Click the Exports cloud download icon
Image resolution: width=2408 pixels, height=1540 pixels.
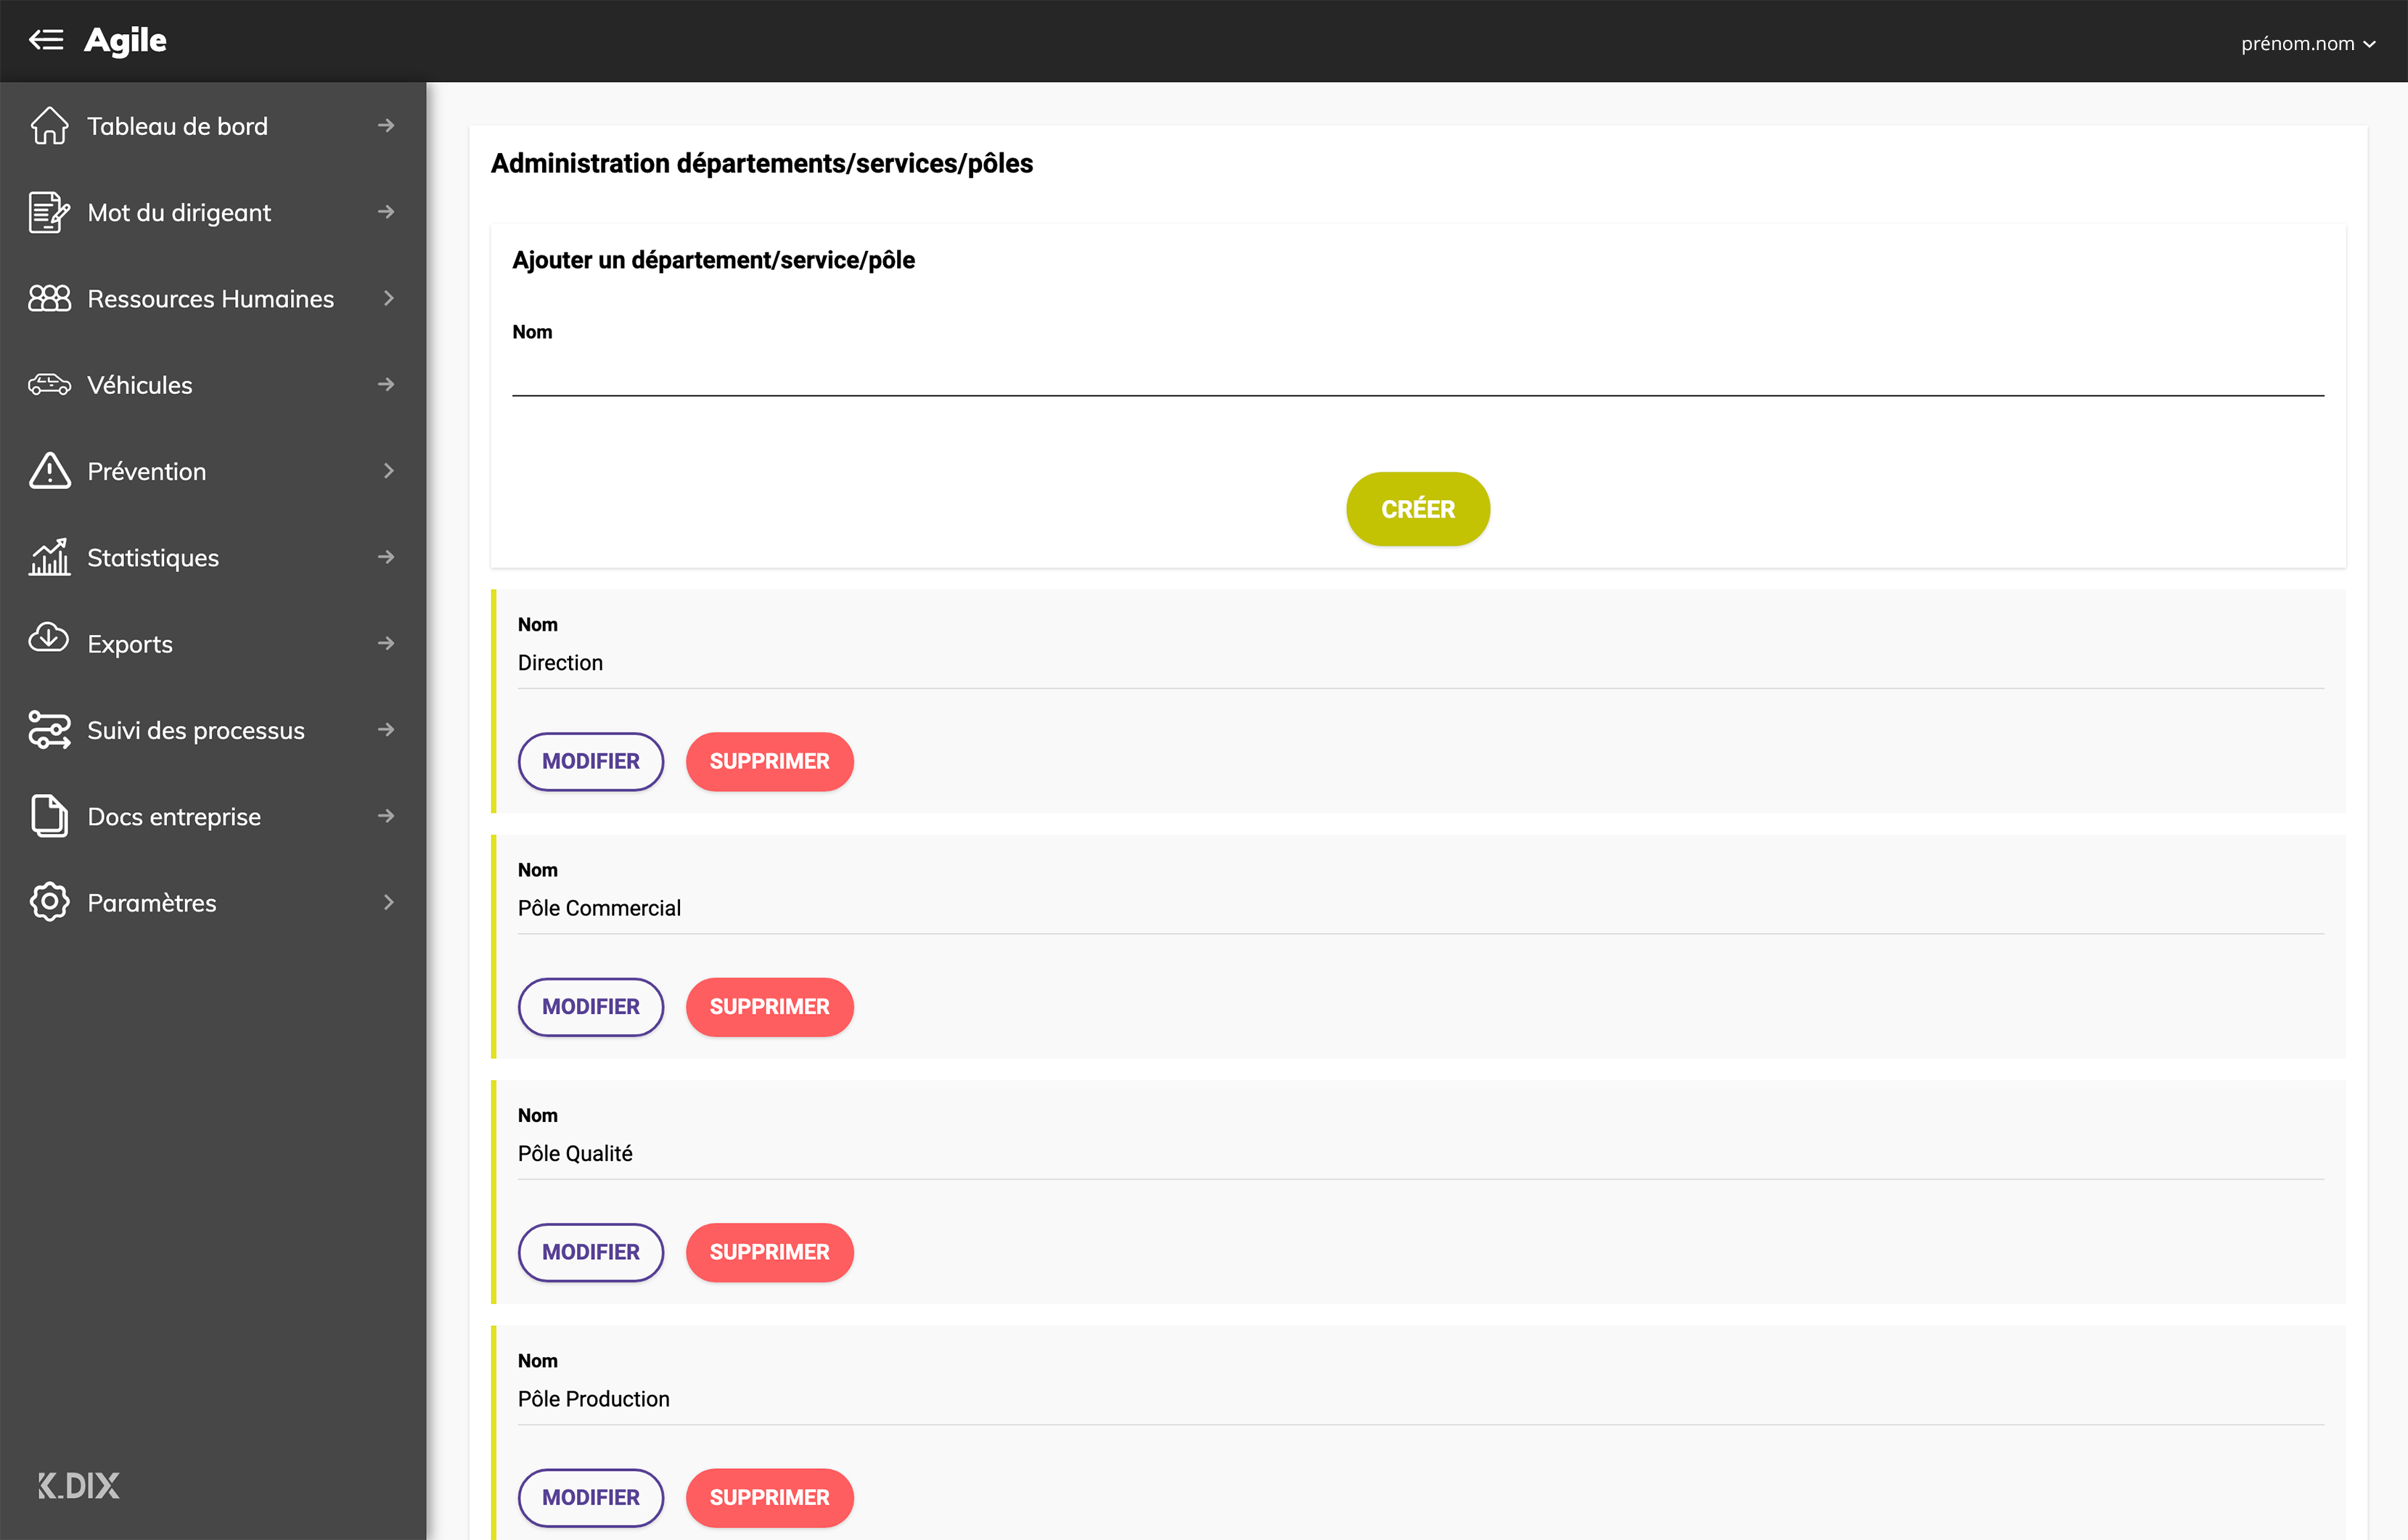49,638
